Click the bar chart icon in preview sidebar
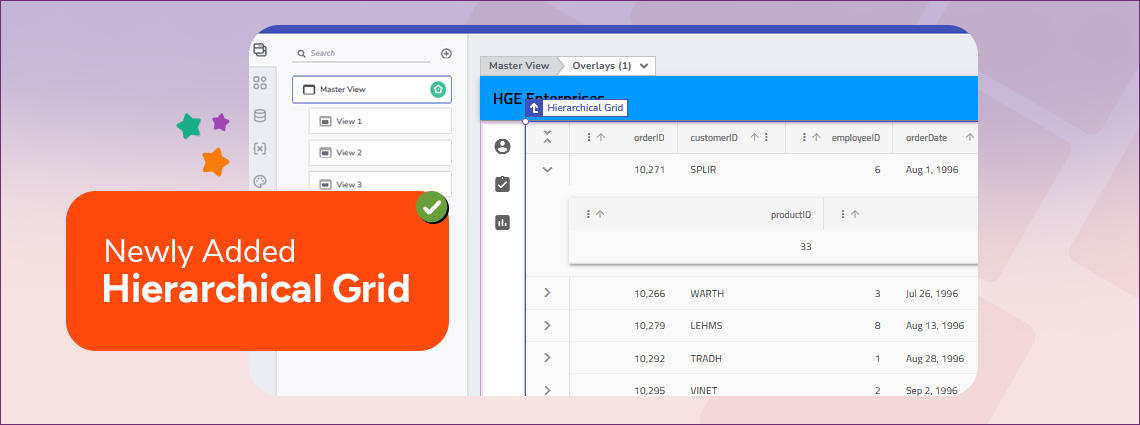The image size is (1140, 425). point(502,222)
